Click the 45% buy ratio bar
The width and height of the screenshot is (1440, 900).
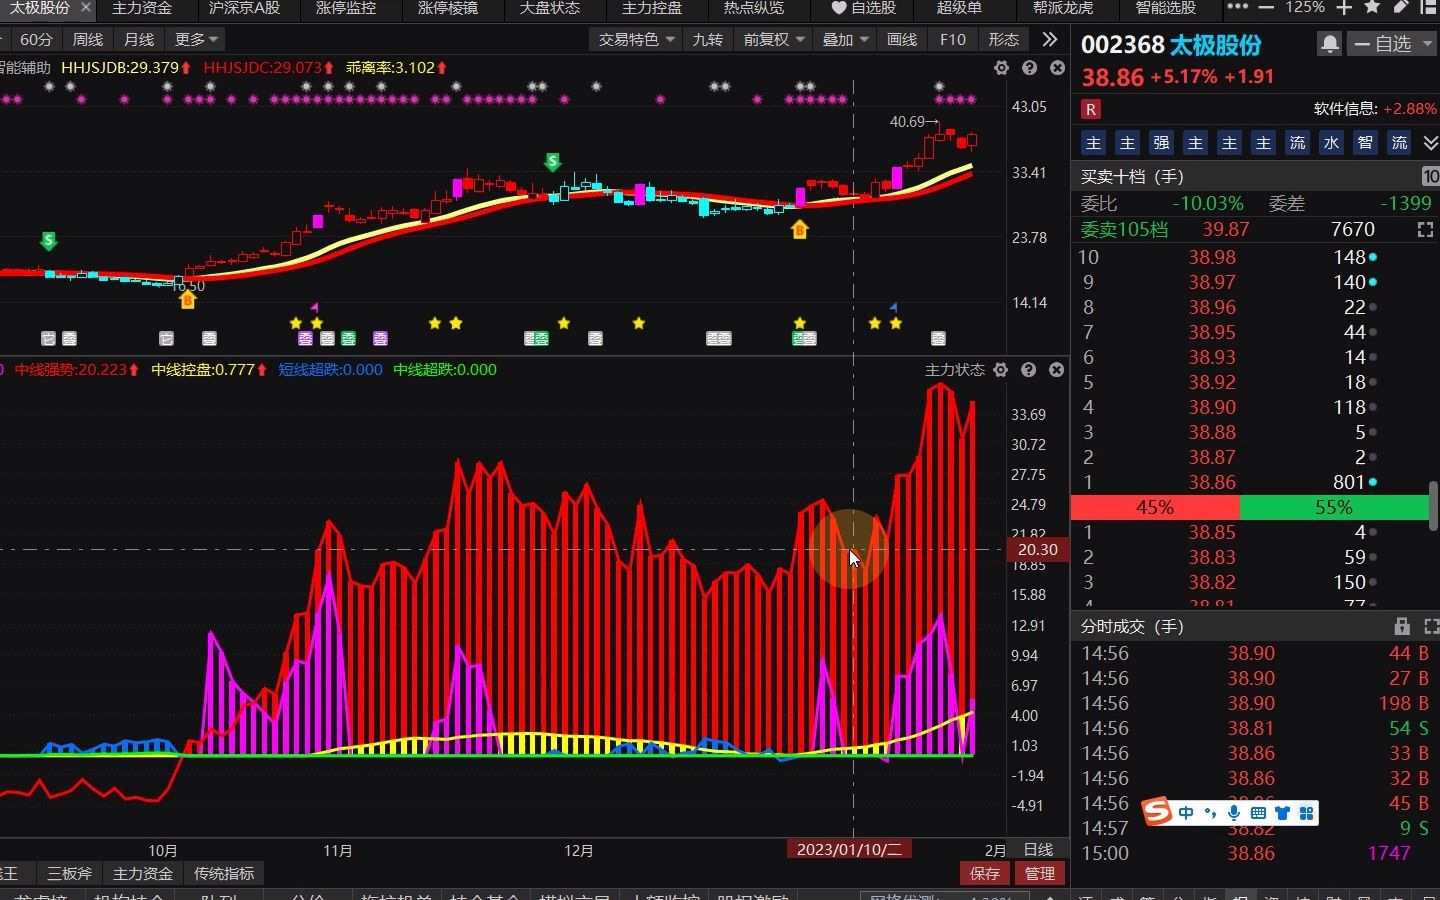coord(1154,507)
